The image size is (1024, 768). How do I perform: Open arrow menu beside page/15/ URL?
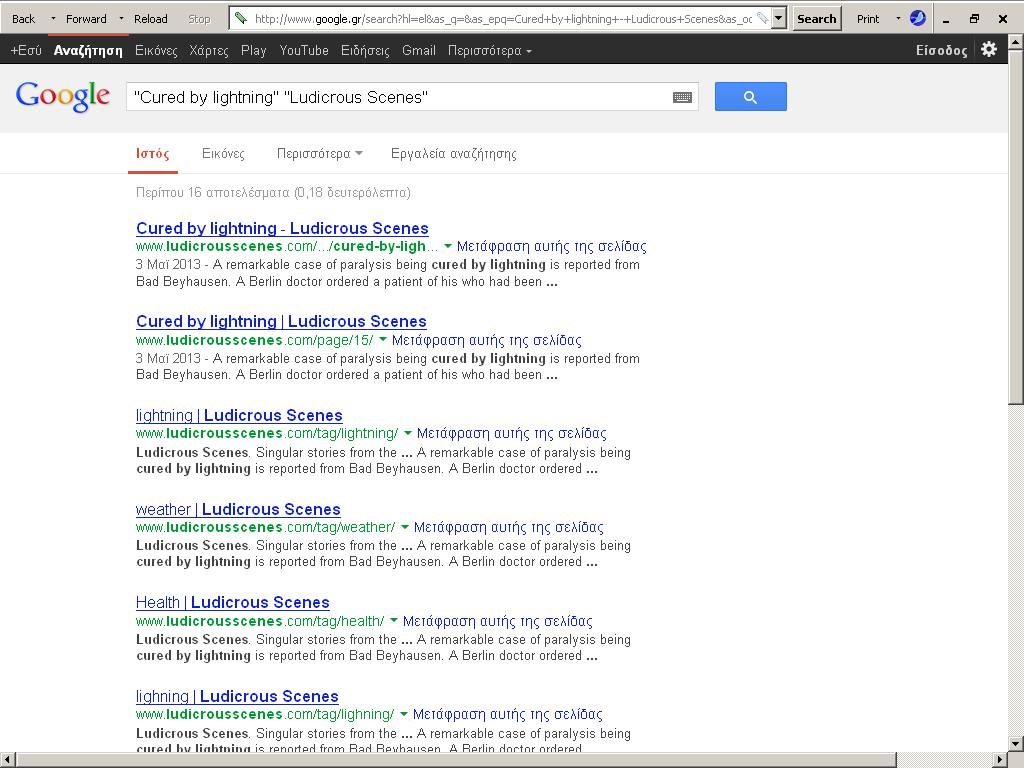[383, 340]
